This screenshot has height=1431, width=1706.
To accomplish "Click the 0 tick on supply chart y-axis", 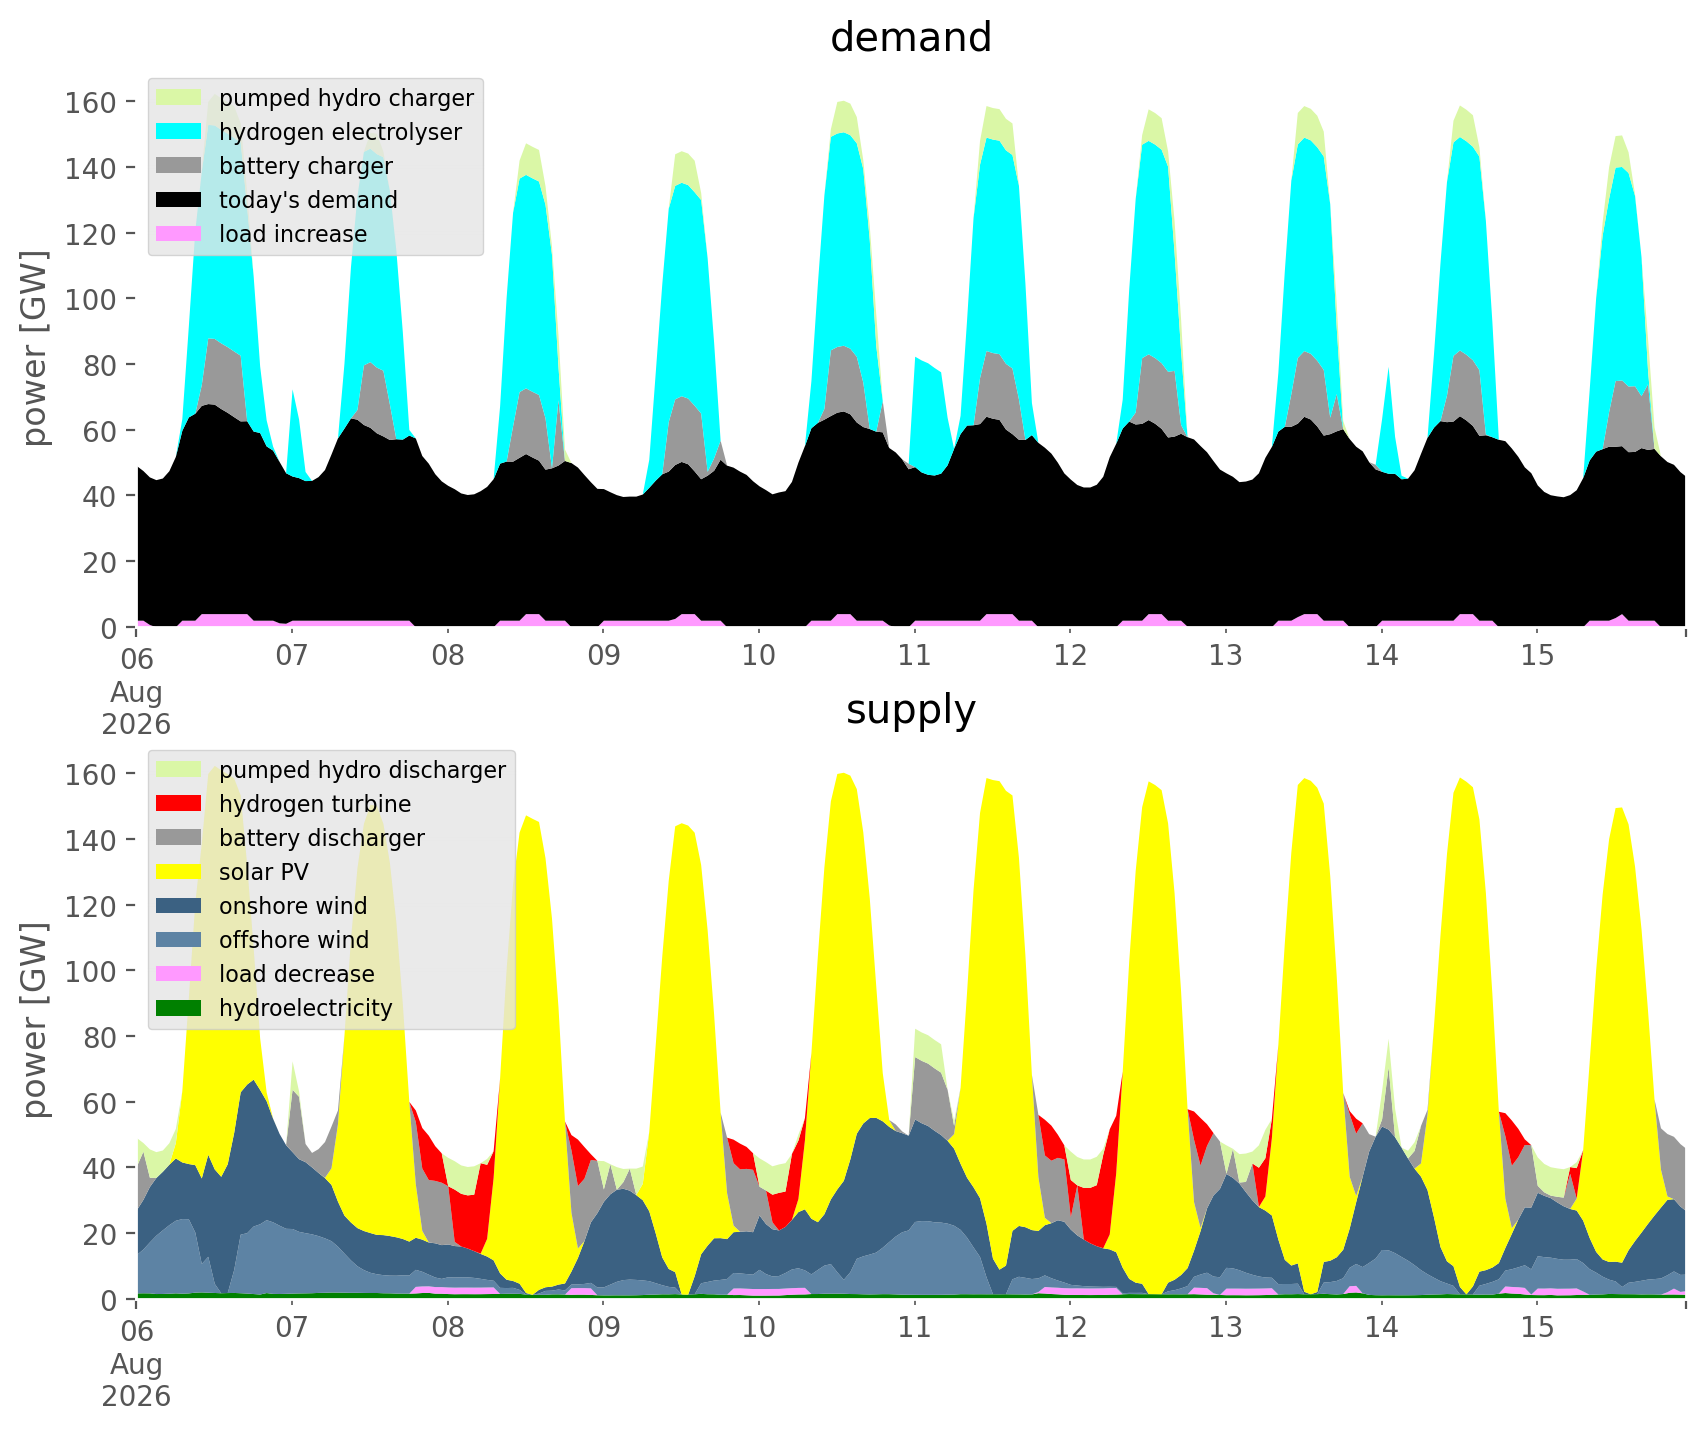I will tap(108, 1300).
